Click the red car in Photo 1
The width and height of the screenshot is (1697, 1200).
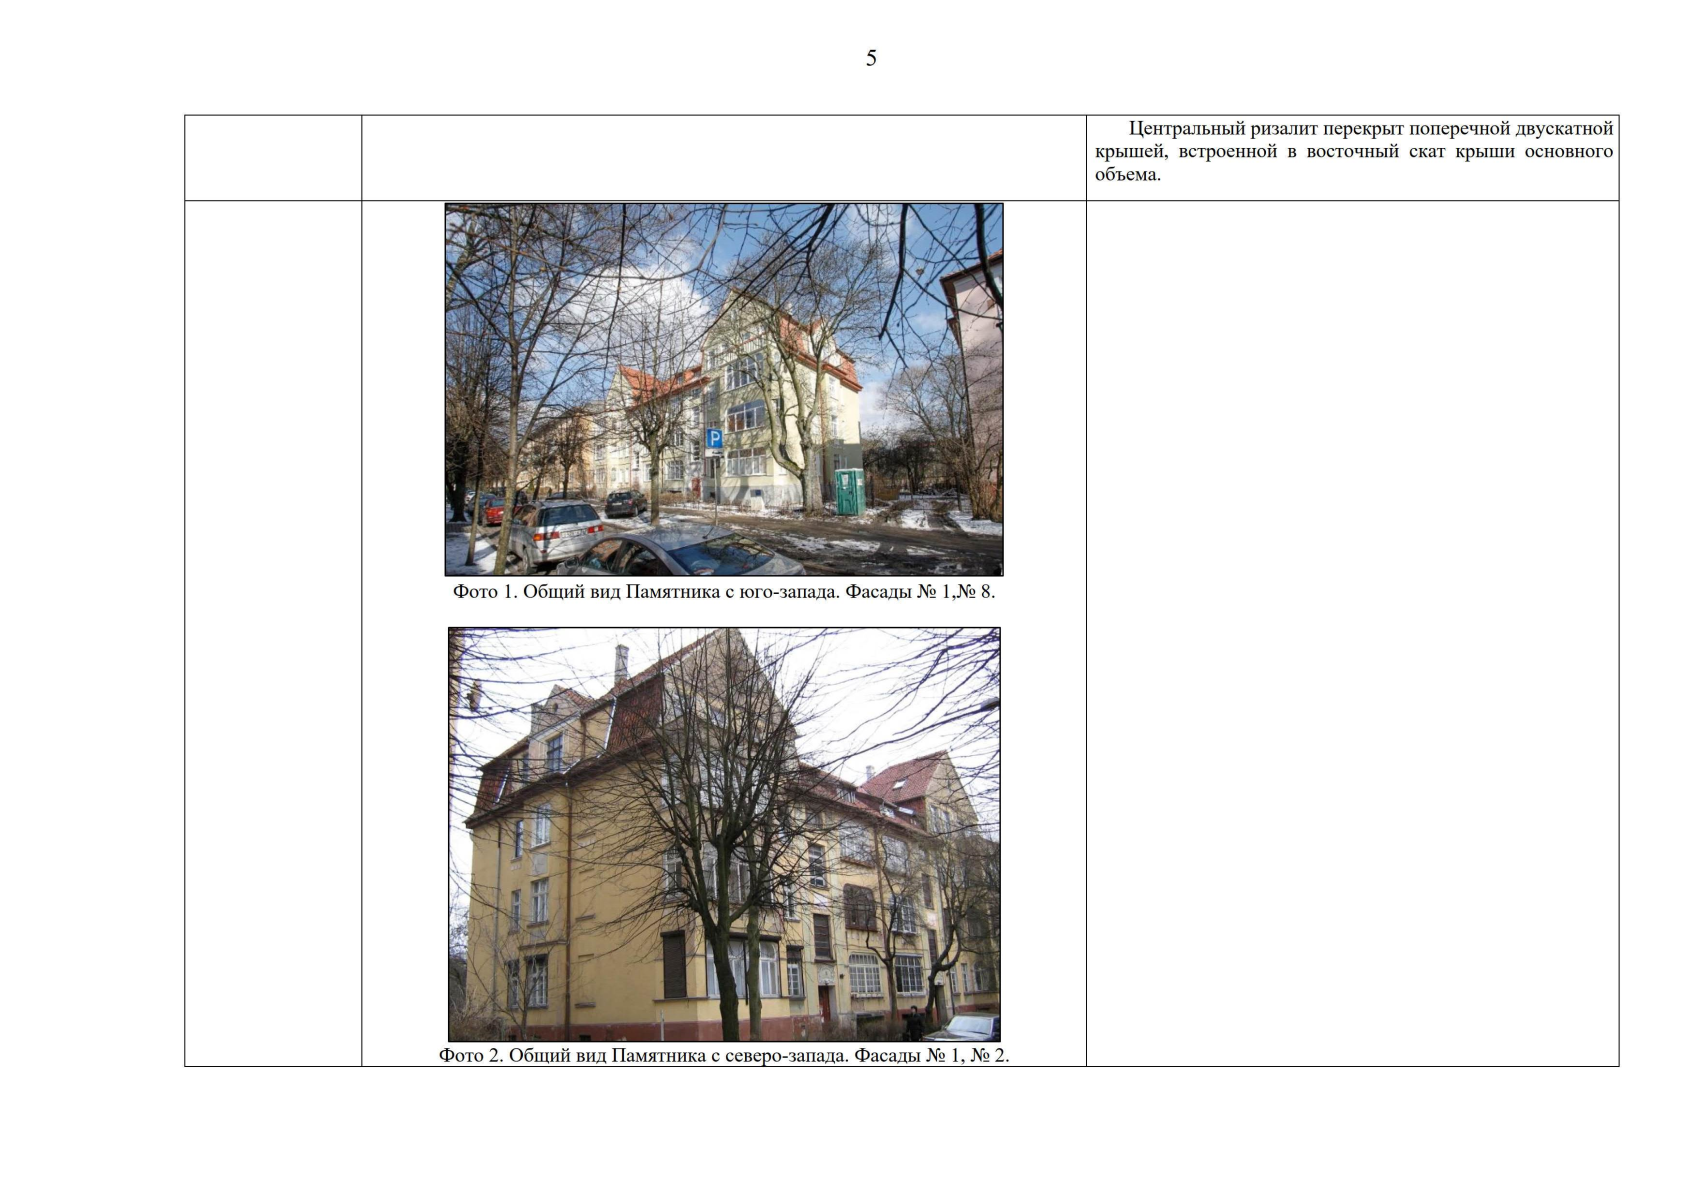coord(494,510)
